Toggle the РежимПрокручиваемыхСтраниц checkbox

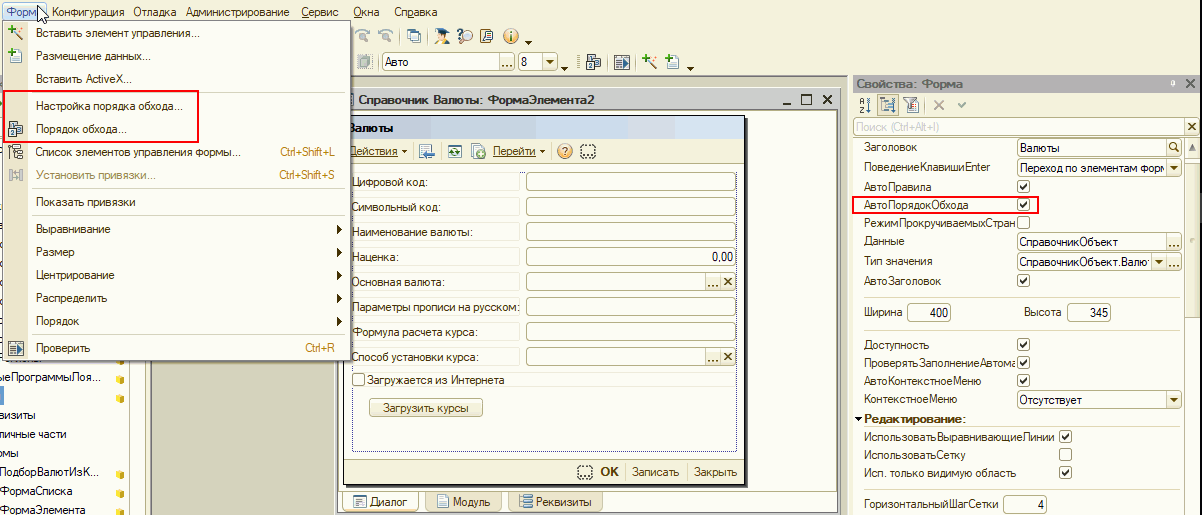(x=1023, y=224)
